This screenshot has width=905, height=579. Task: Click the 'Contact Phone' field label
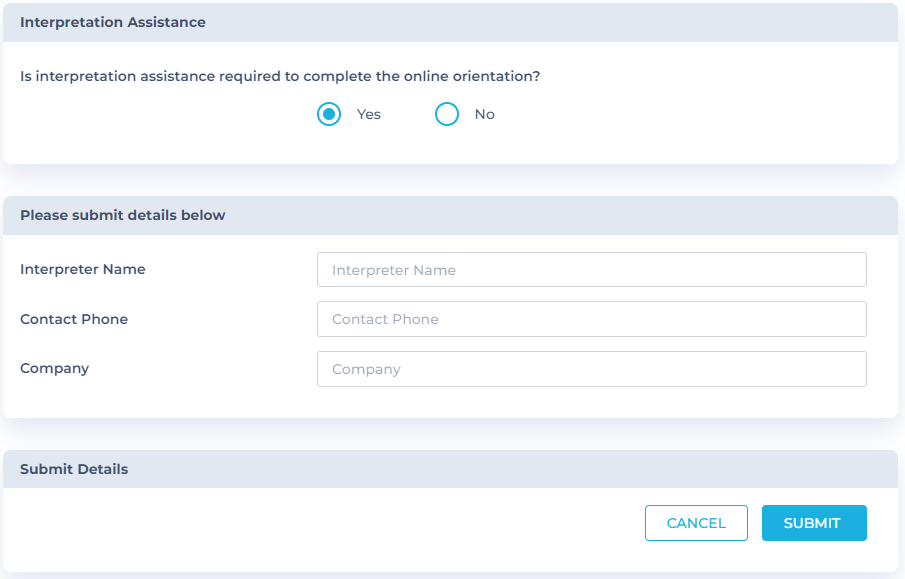pos(74,319)
